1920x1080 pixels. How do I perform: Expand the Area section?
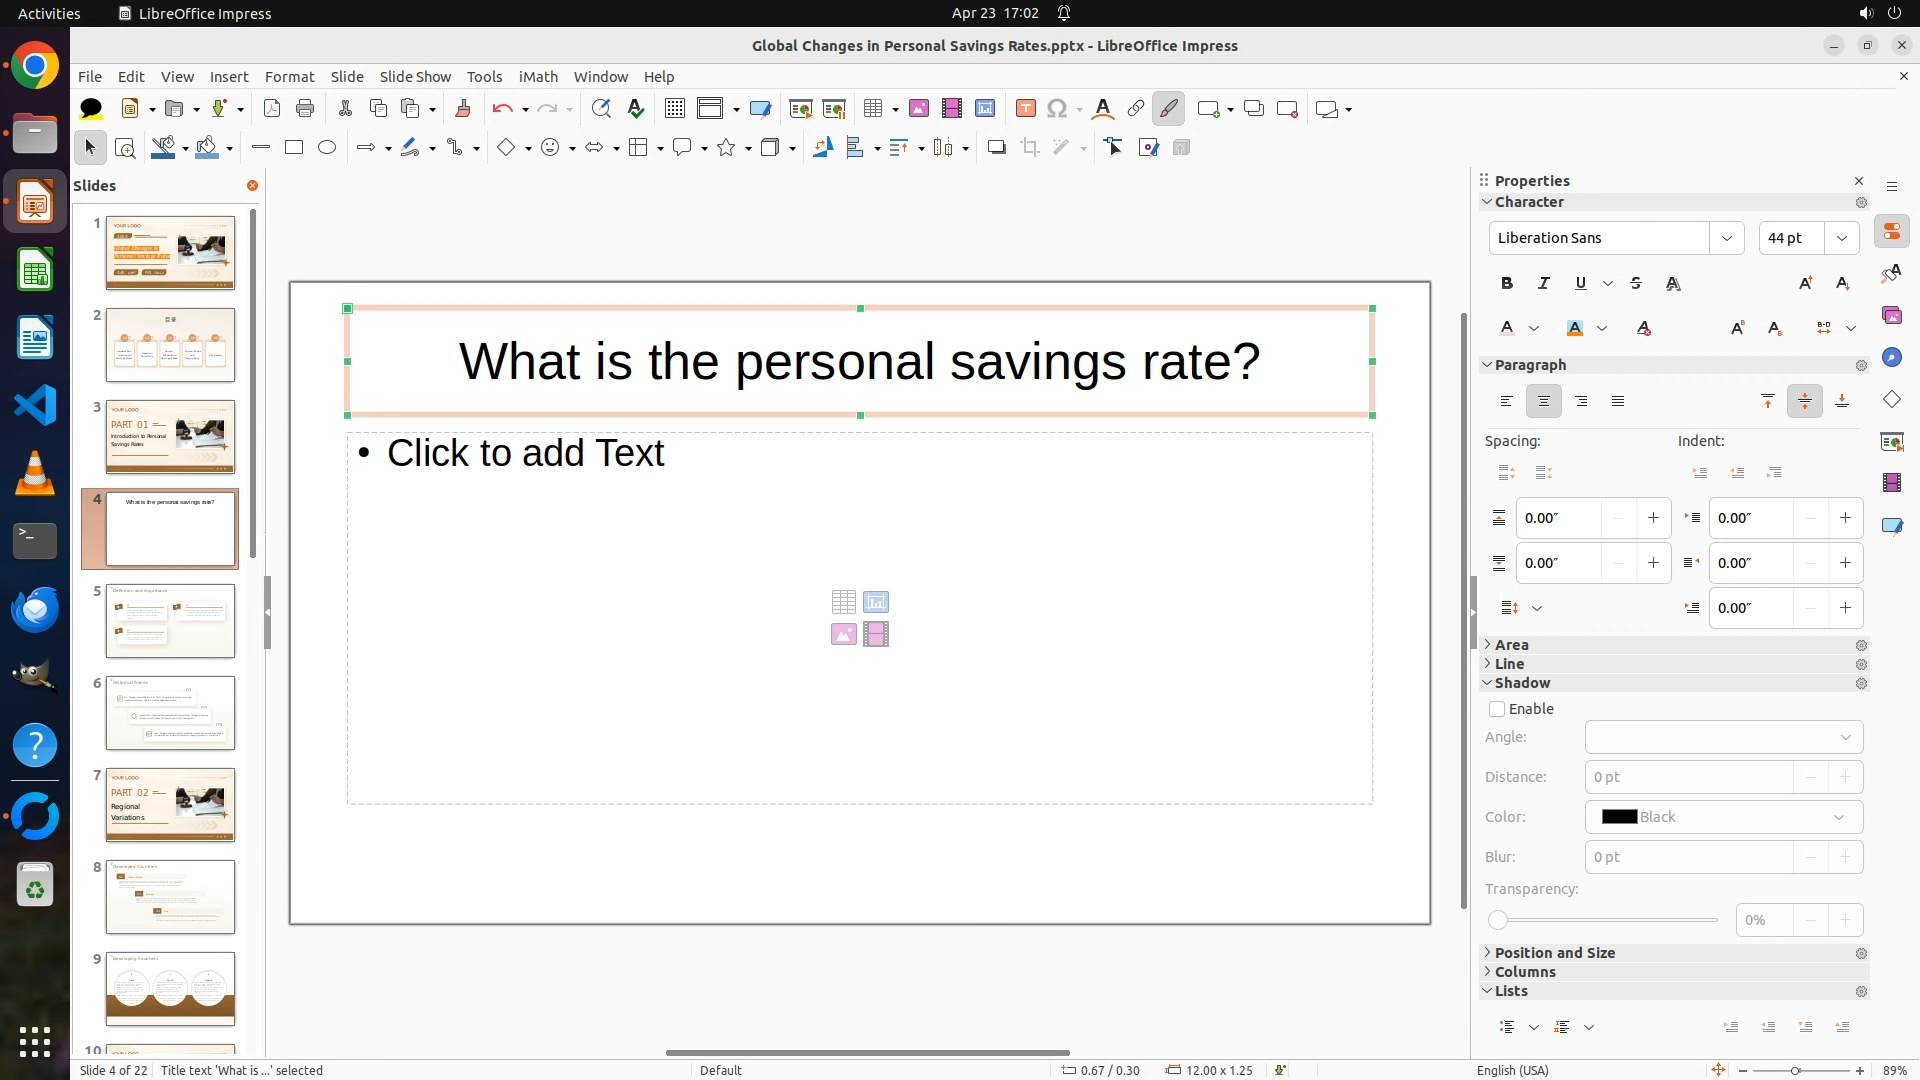(x=1511, y=645)
